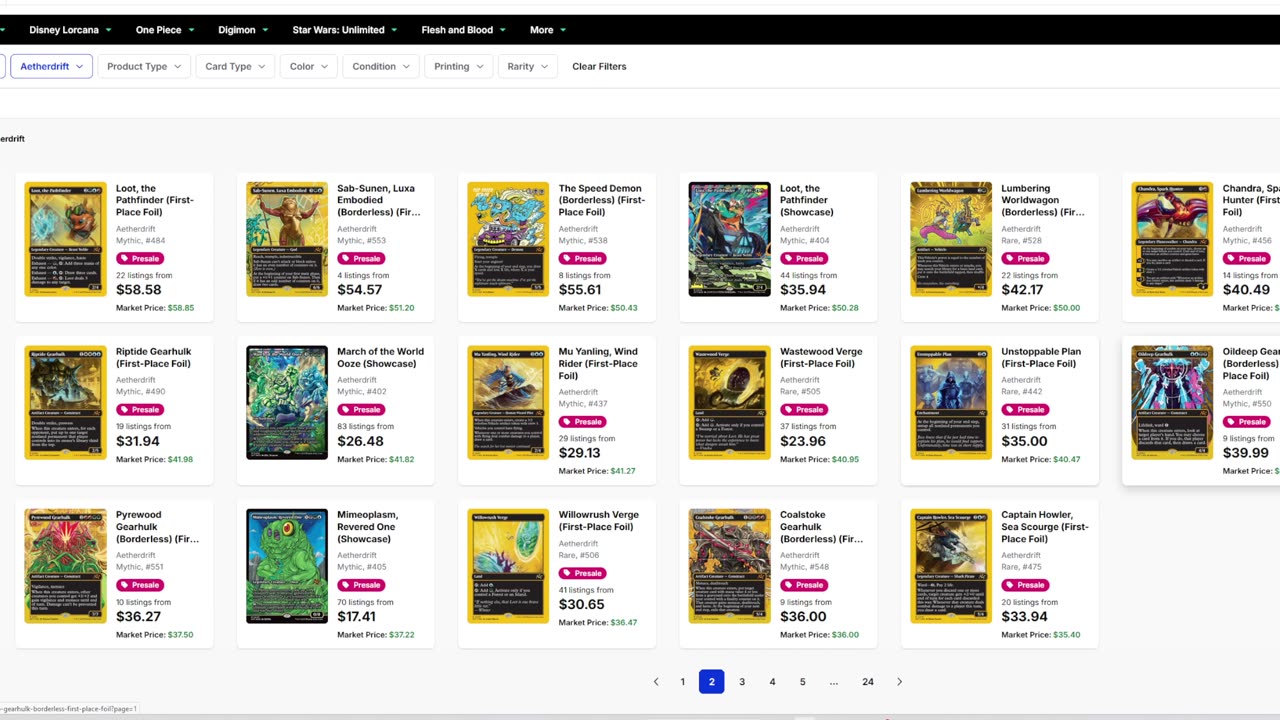Click the $30.65 Willowrush Verge price
This screenshot has height=720, width=1280.
582,605
